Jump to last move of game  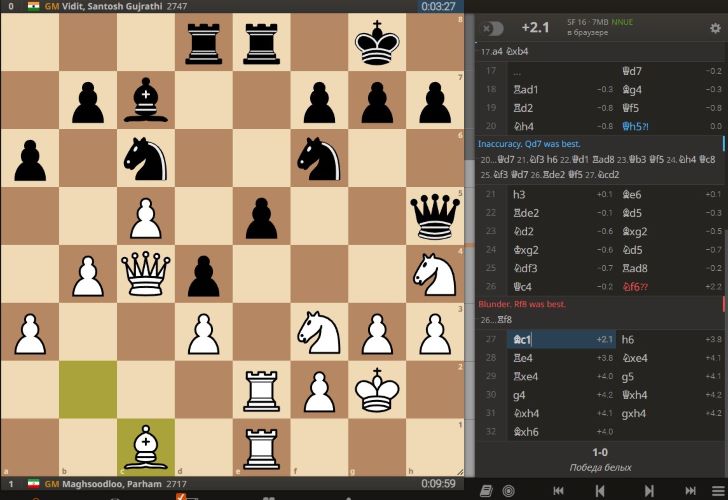[x=690, y=490]
